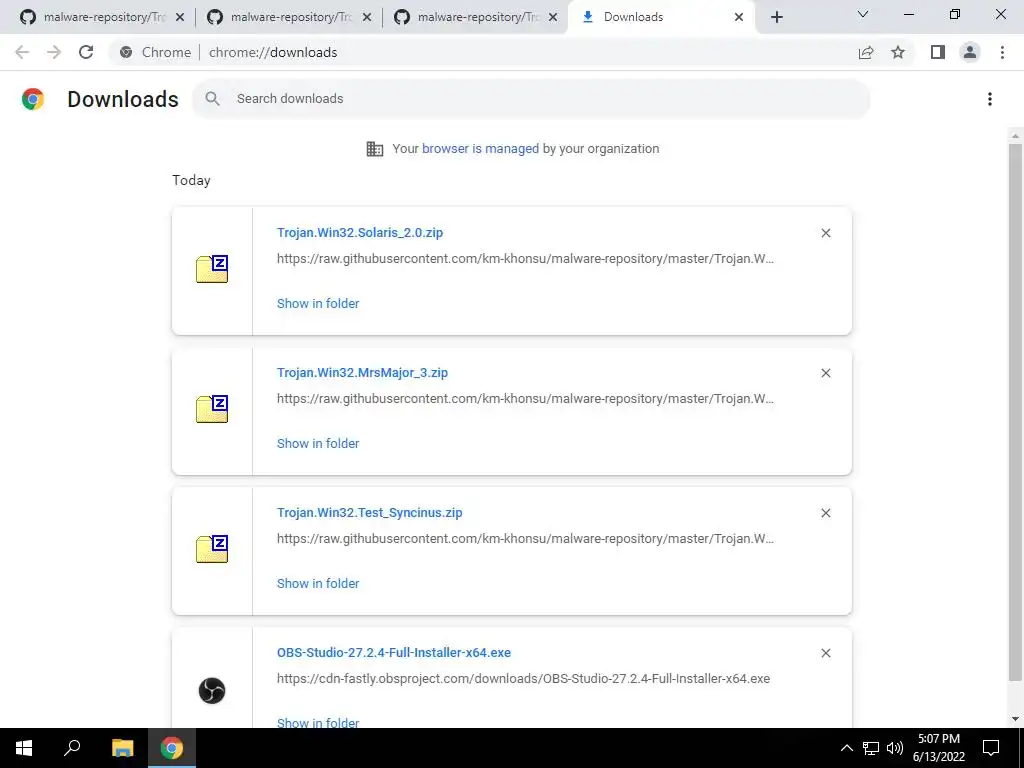Viewport: 1024px width, 768px height.
Task: Click the zip icon for Trojan.Win32.MrsMajor_3.zip
Action: coord(212,409)
